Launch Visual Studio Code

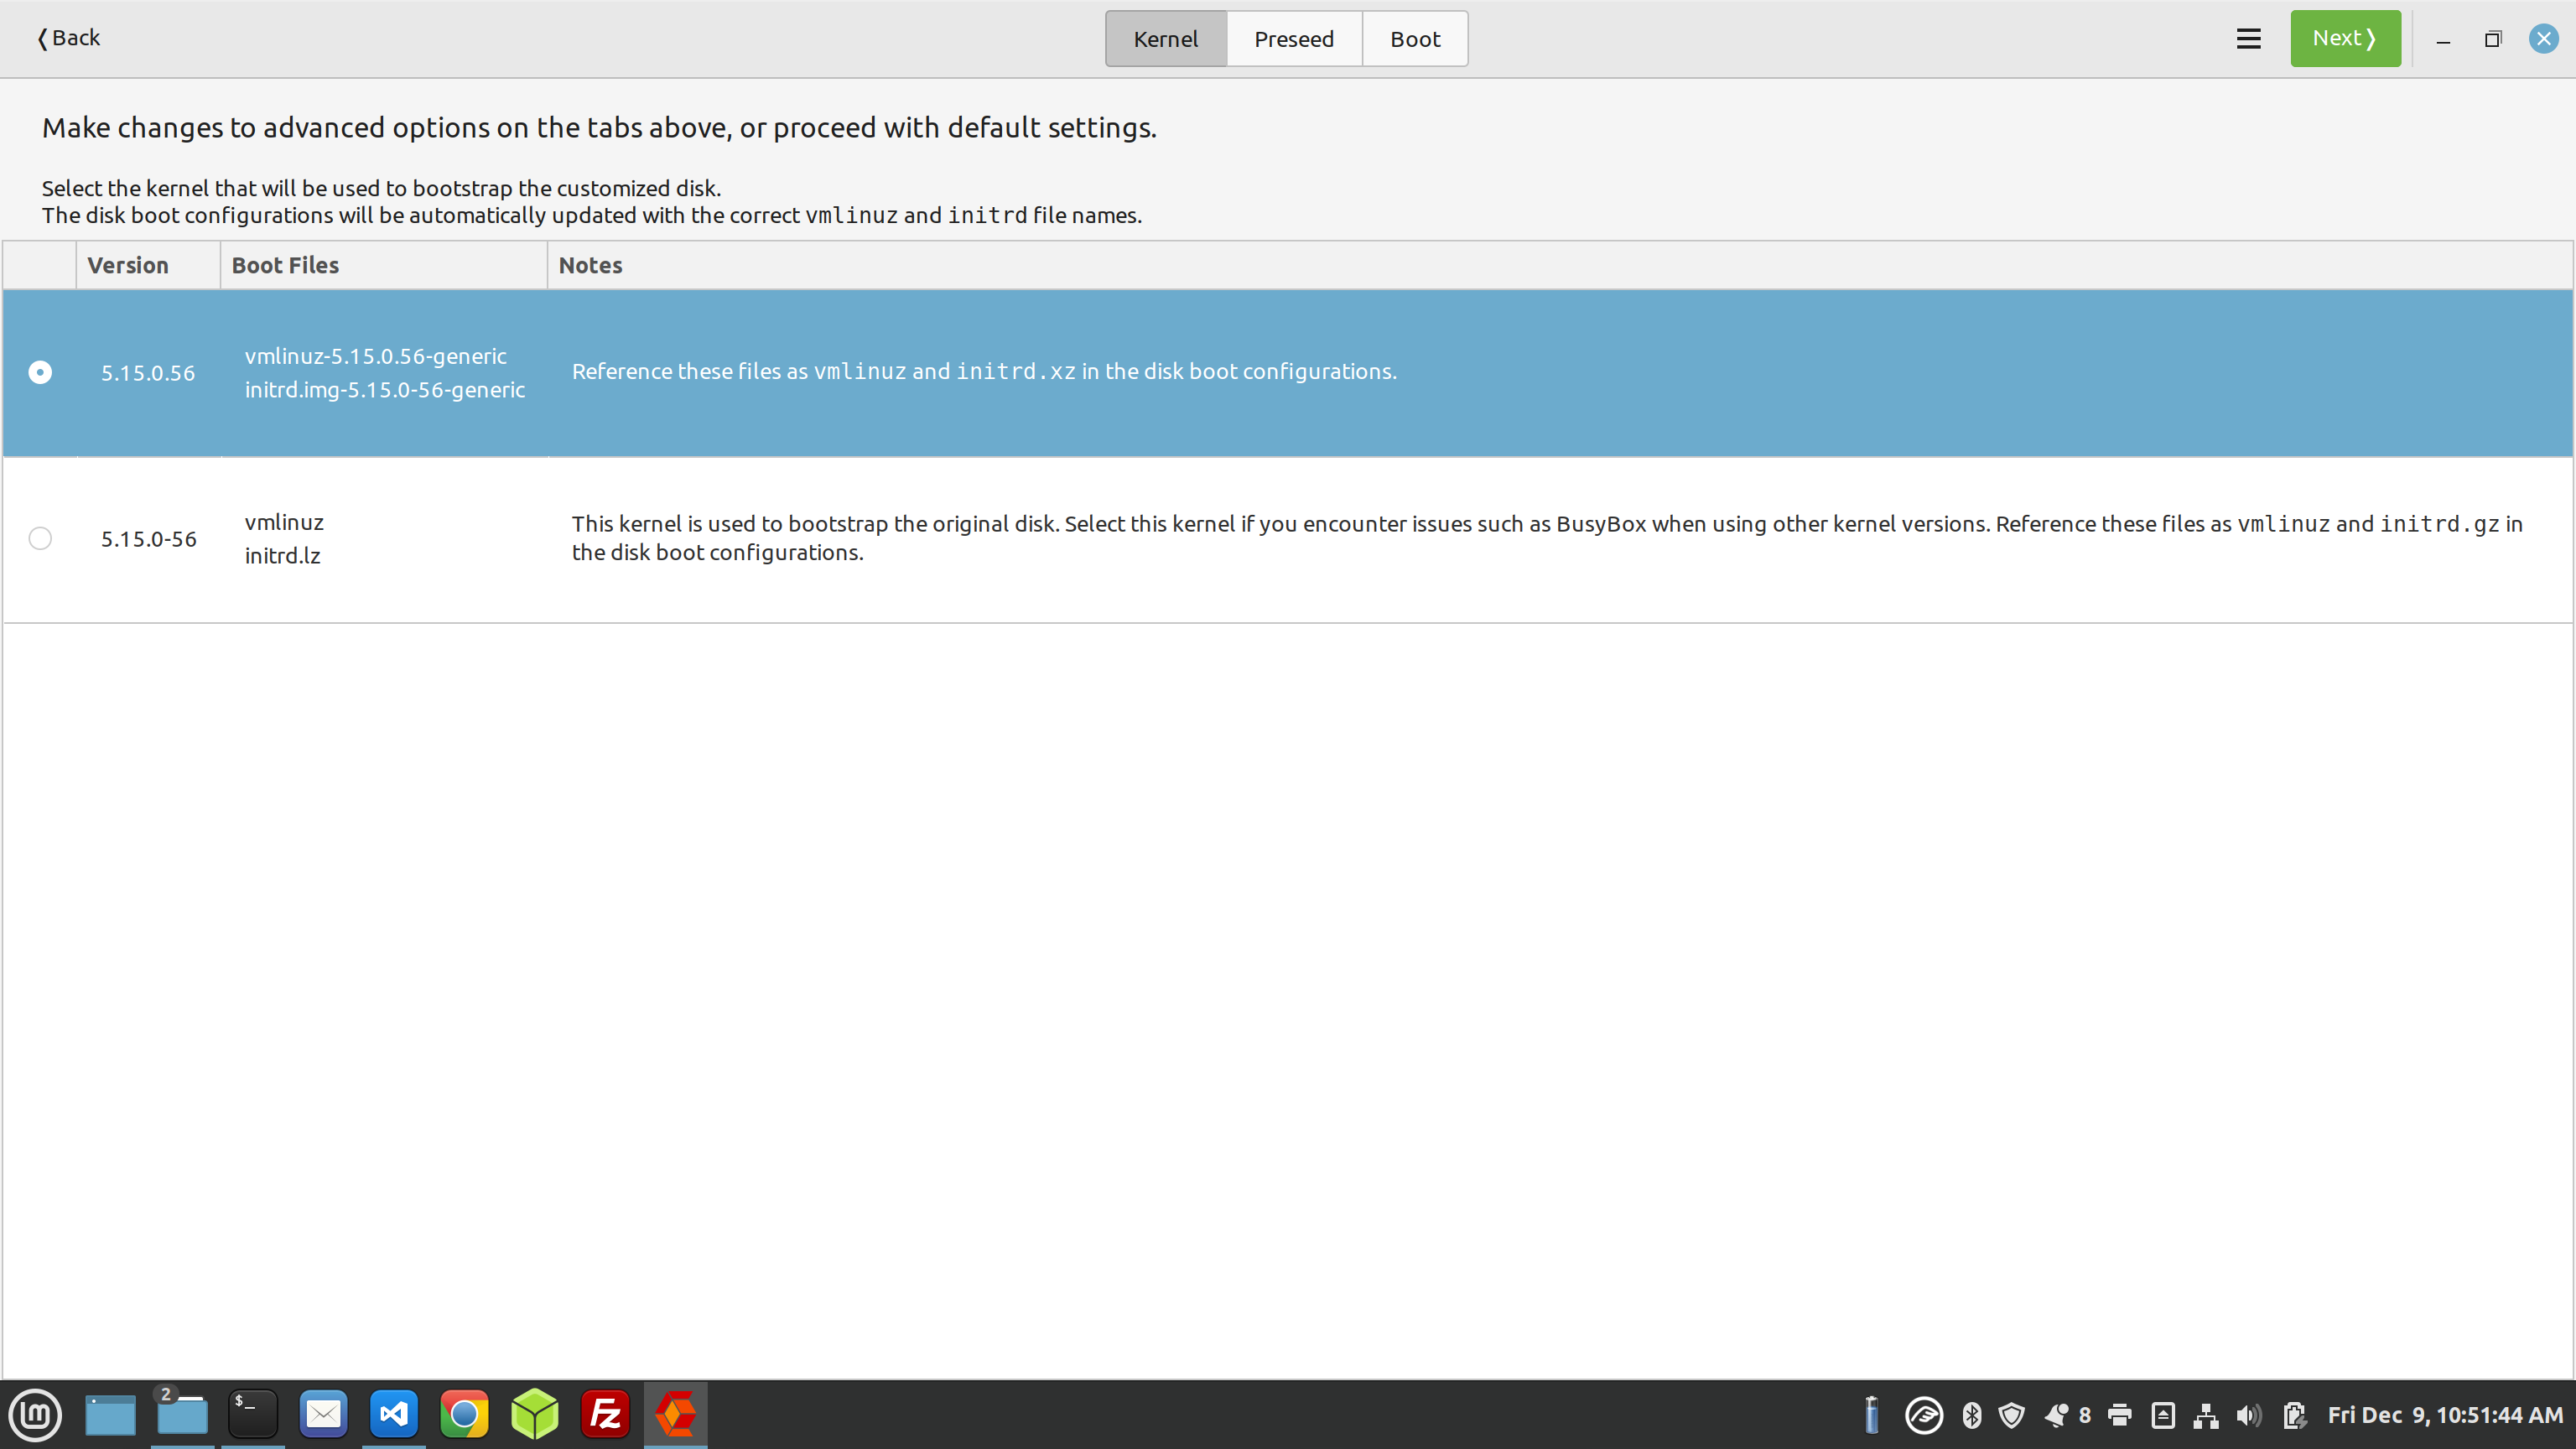pos(393,1414)
